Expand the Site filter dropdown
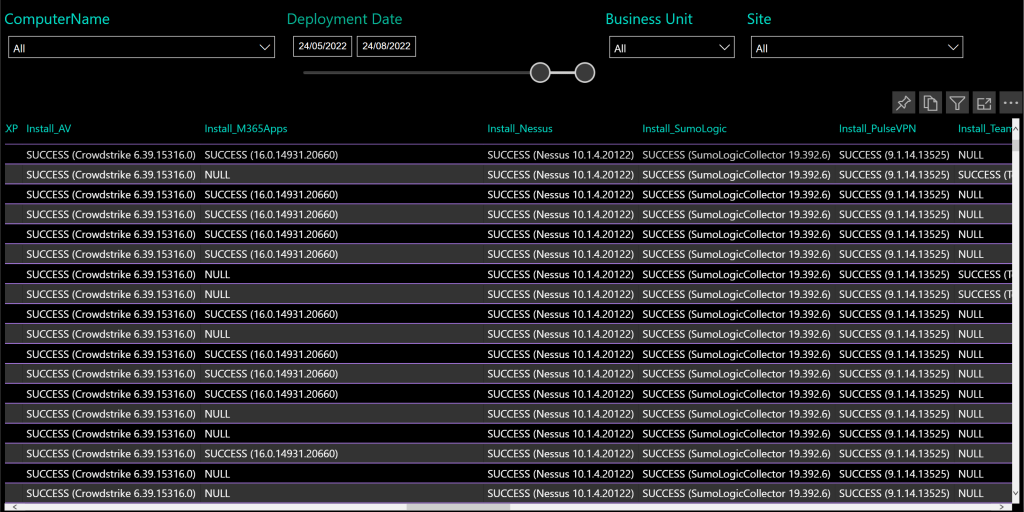1024x512 pixels. pyautogui.click(x=857, y=48)
